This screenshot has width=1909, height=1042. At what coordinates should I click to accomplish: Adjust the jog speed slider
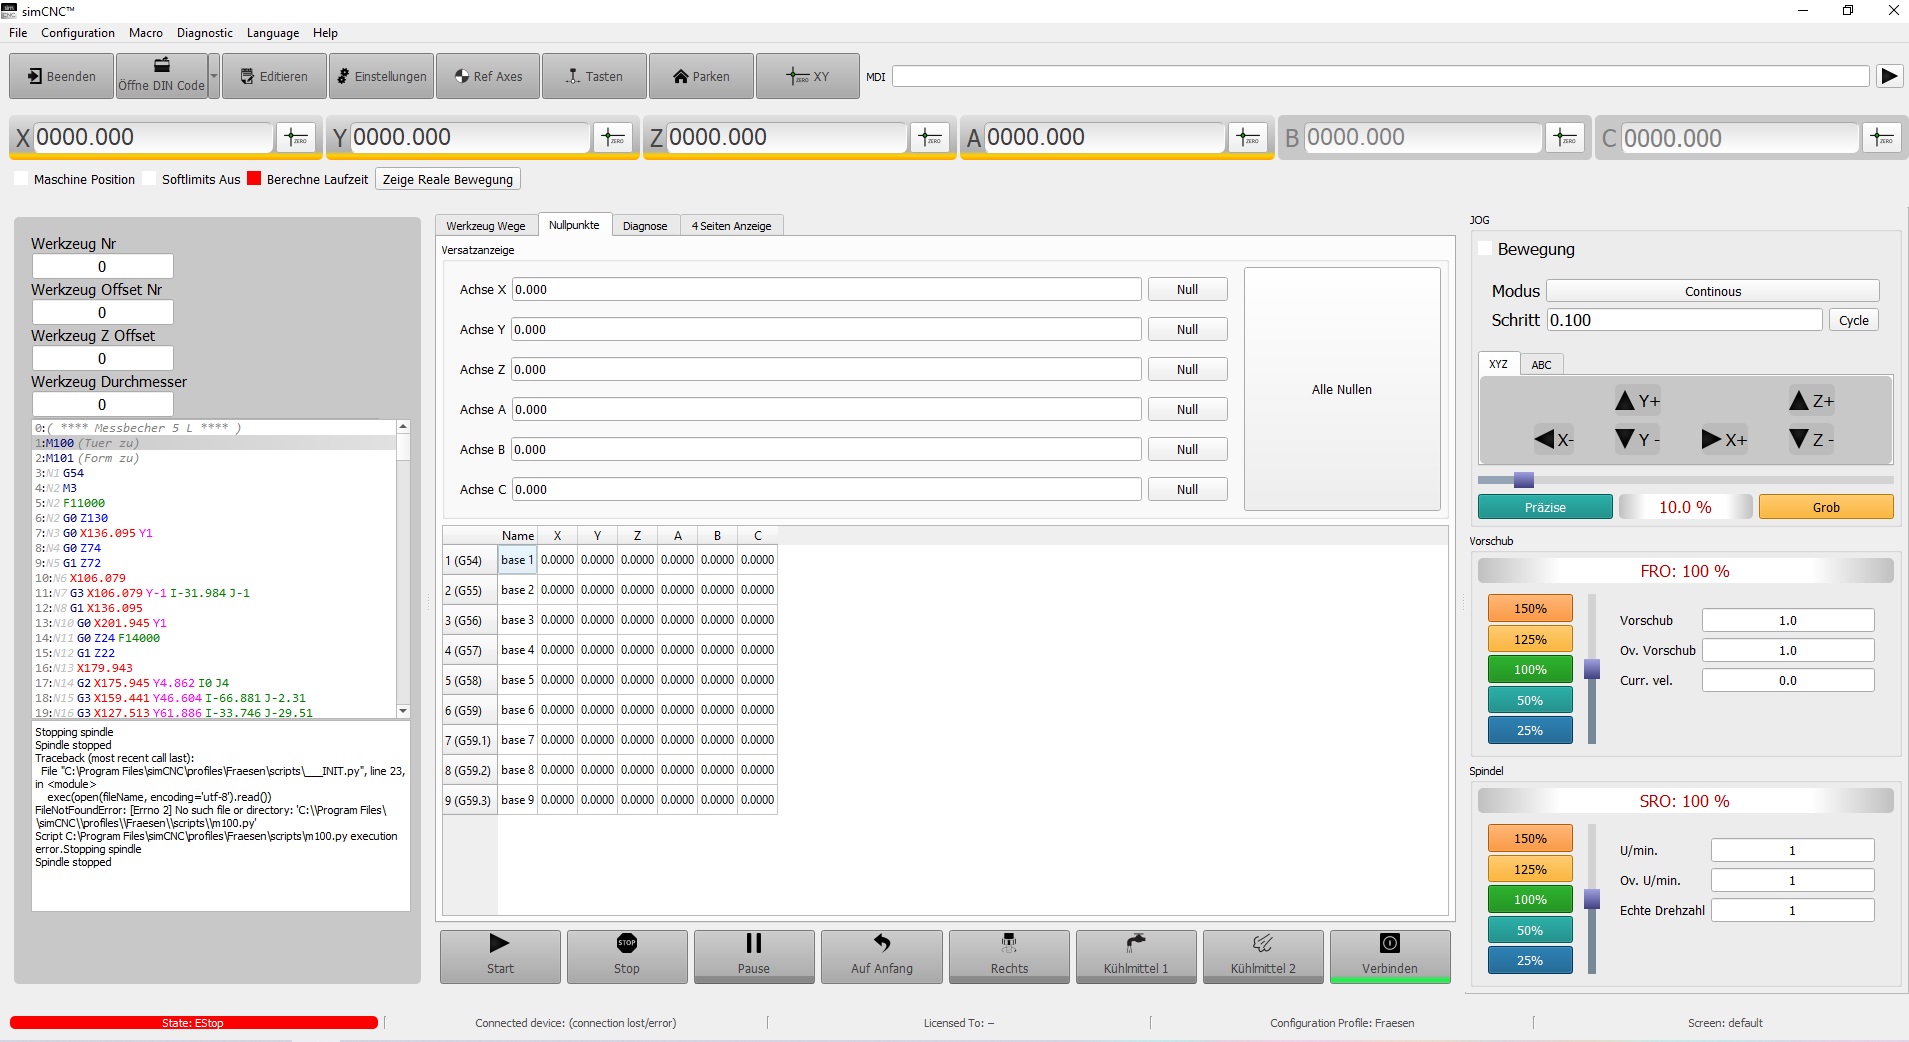[1523, 480]
